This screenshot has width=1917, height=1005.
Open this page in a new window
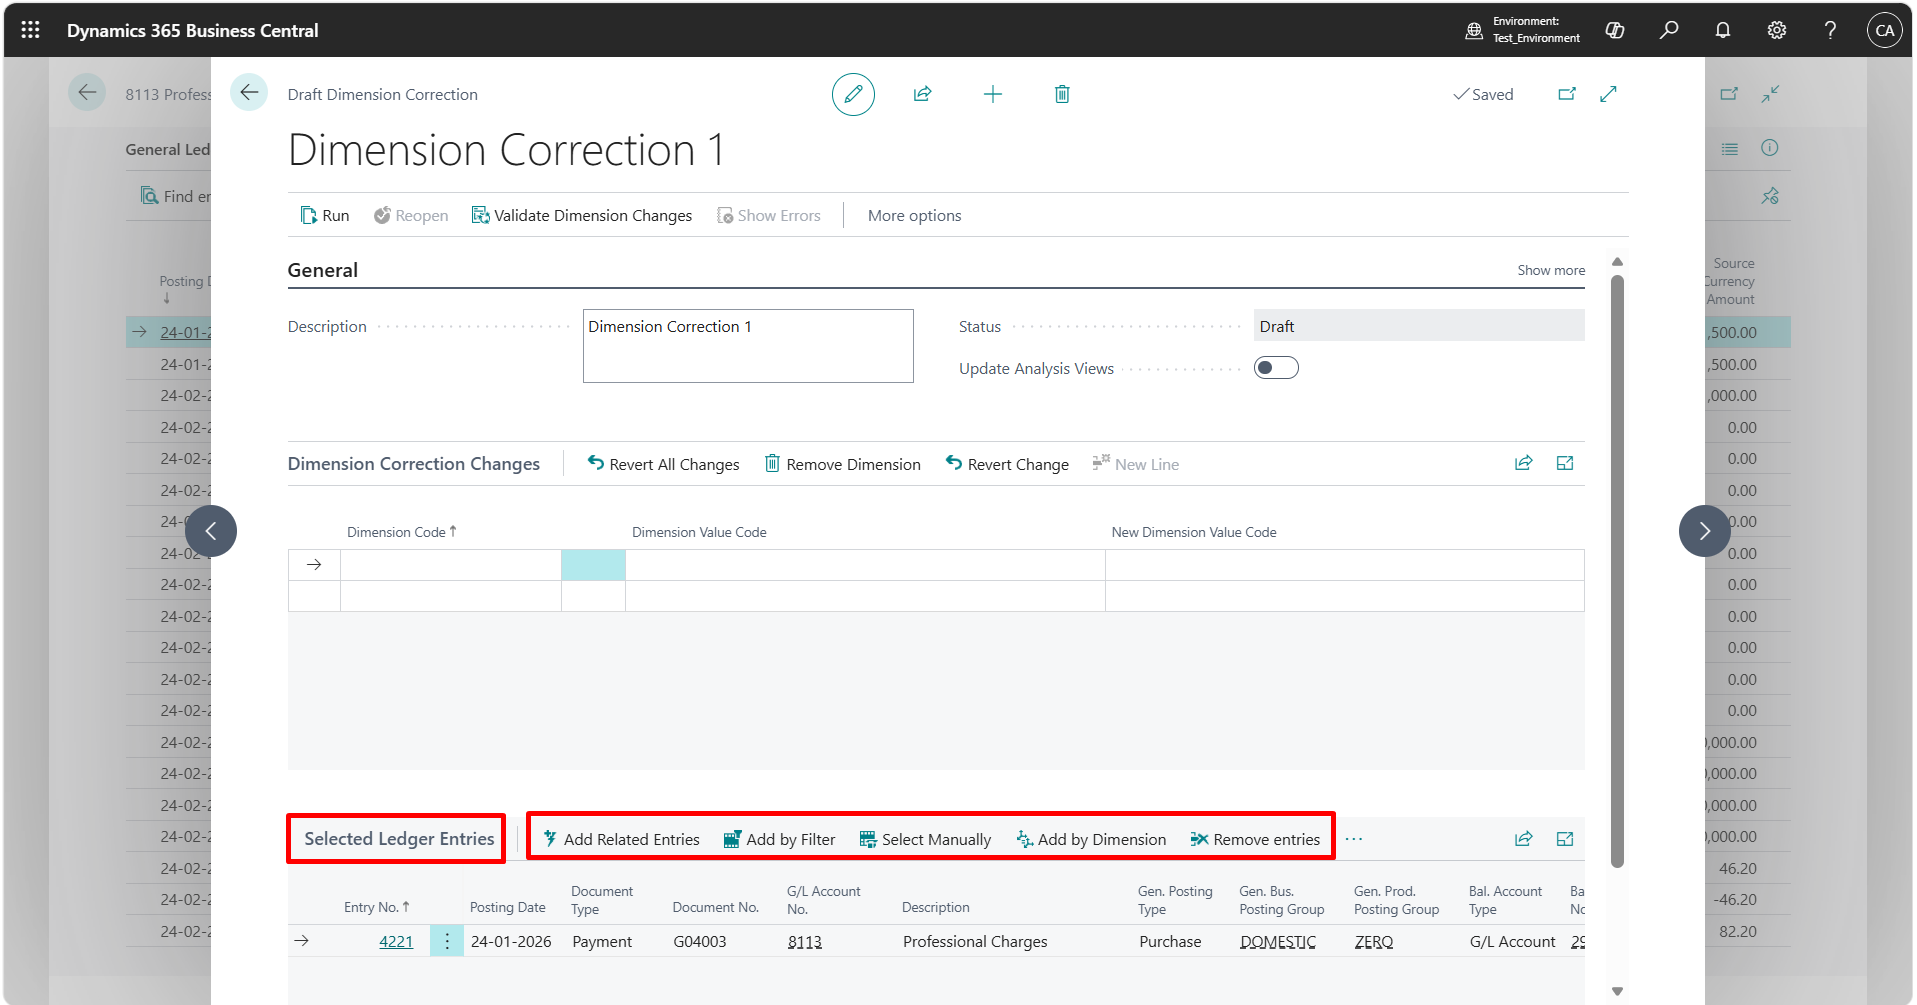pyautogui.click(x=1567, y=94)
